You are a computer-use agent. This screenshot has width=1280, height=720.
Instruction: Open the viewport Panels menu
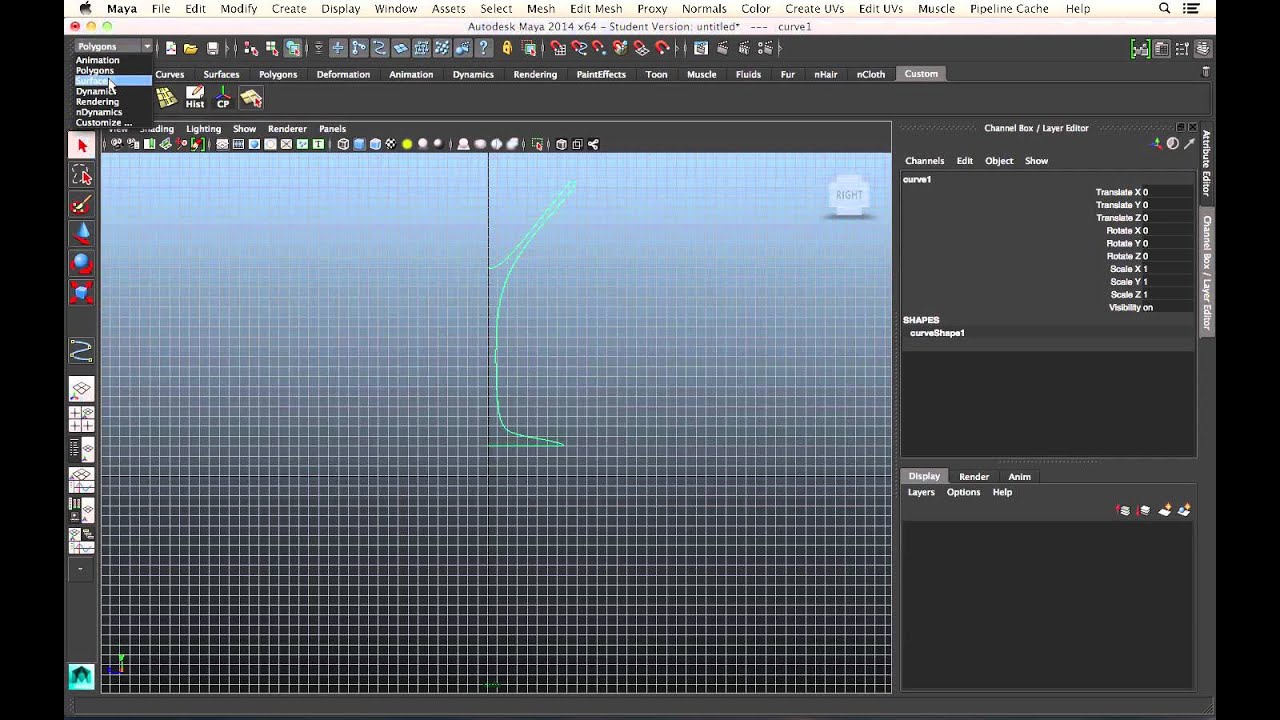(x=332, y=129)
